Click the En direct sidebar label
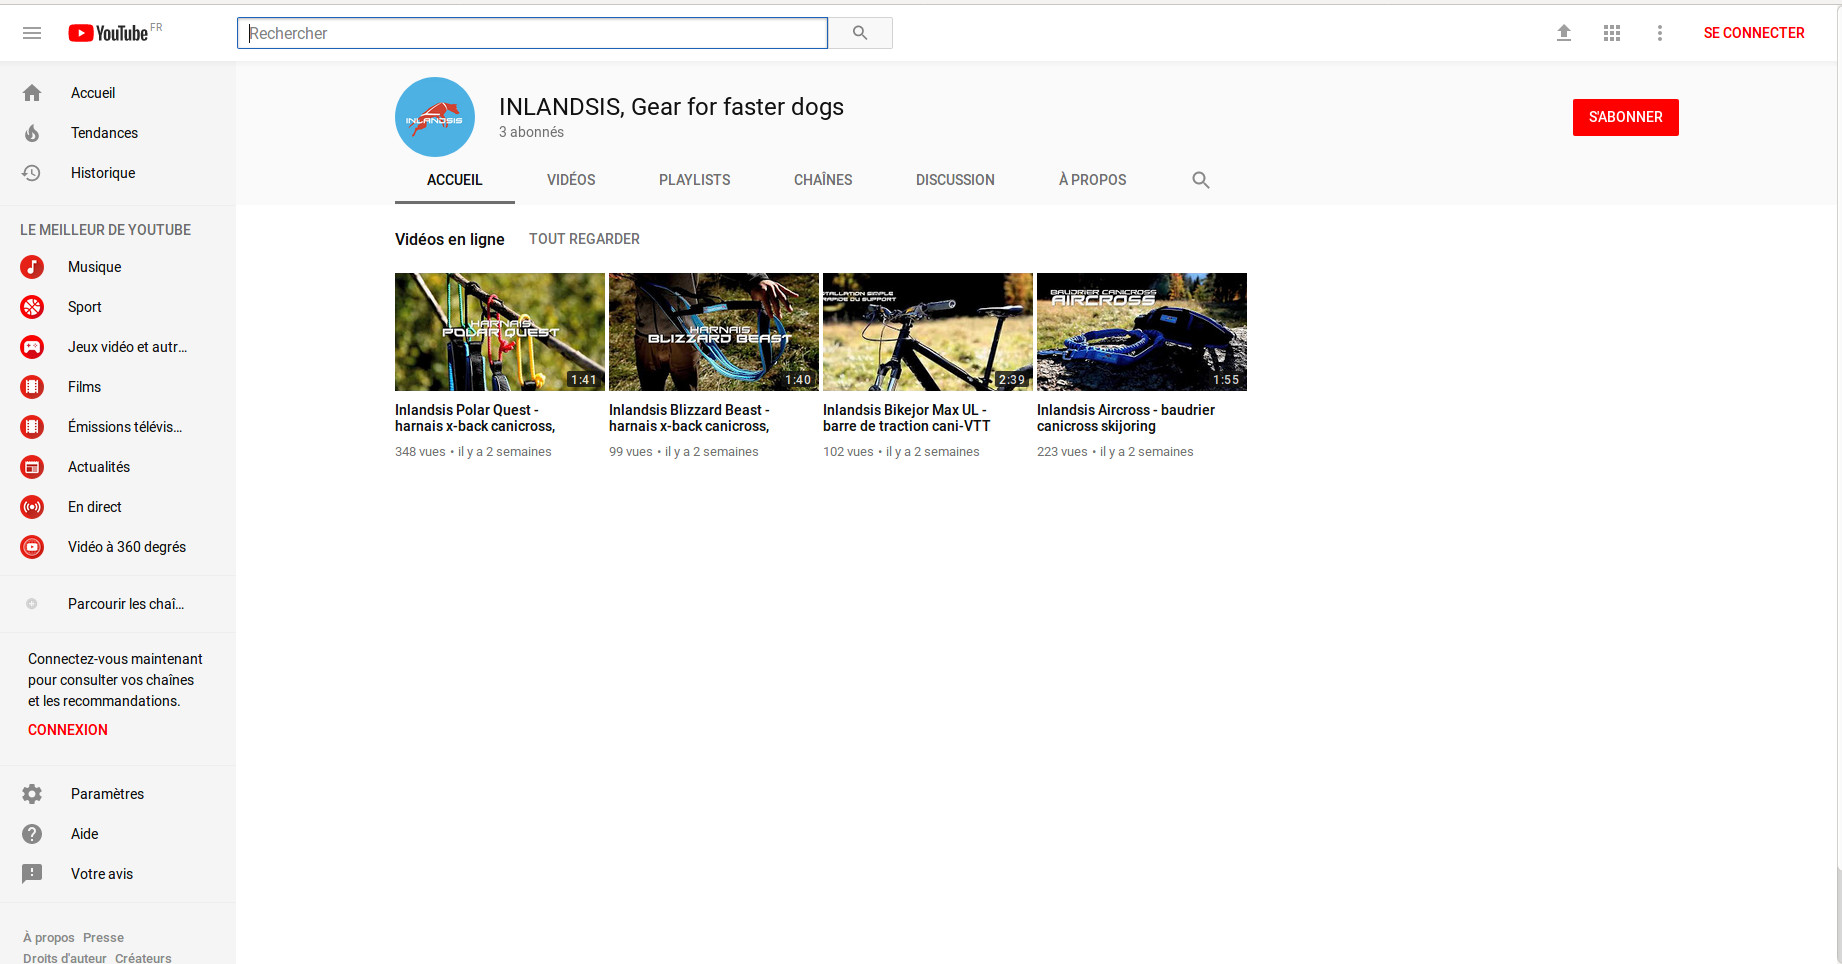Screen dimensions: 1842x964 (95, 507)
